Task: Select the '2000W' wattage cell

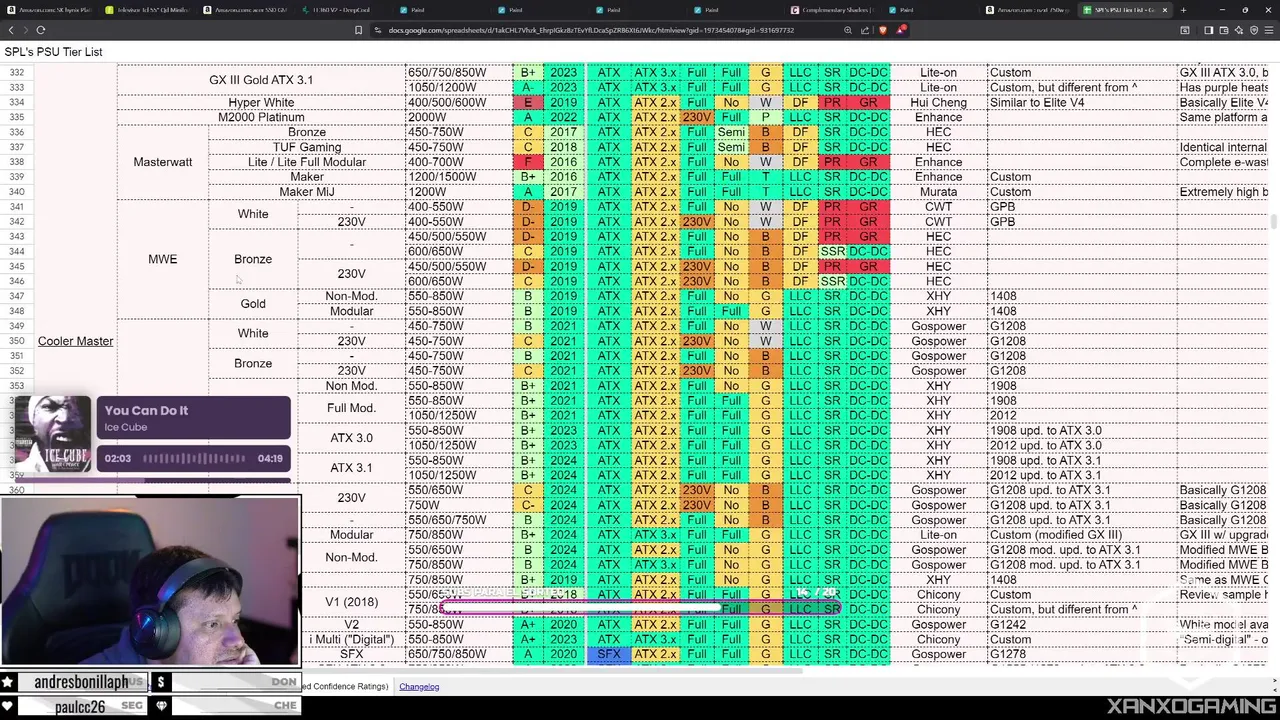Action: 458,117
